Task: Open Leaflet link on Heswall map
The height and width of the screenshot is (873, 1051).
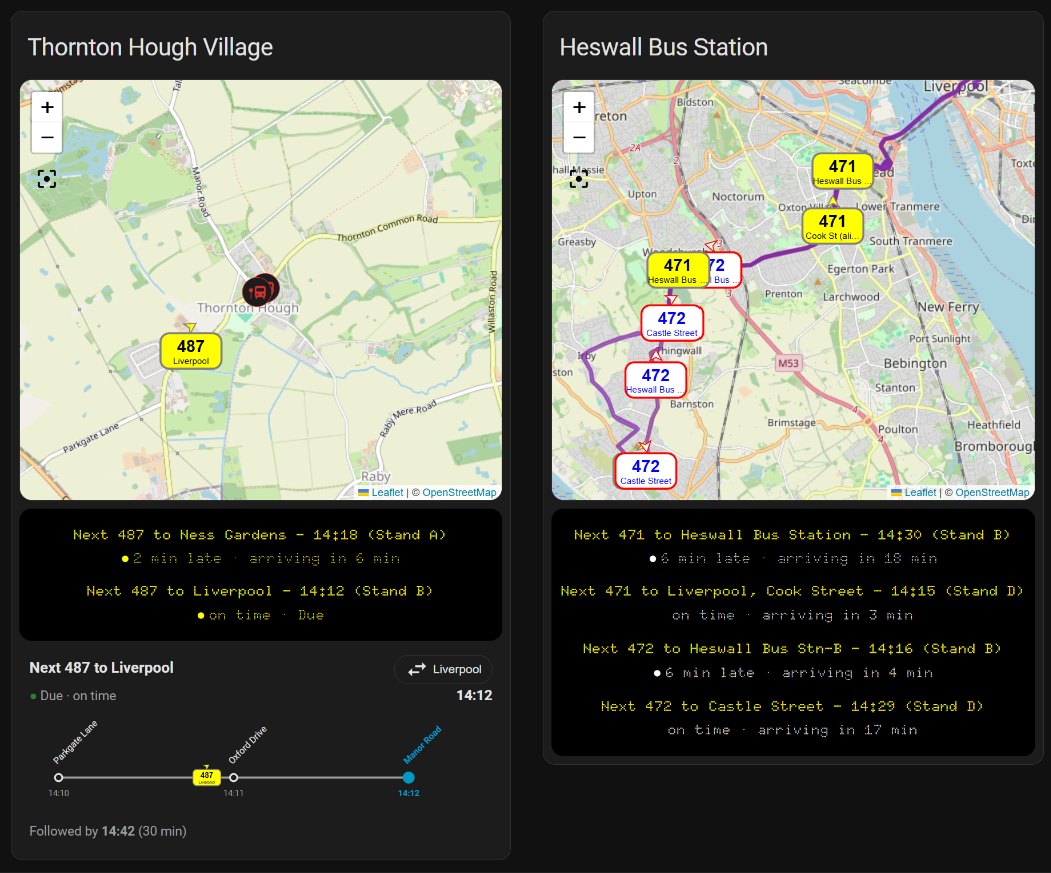Action: tap(920, 492)
